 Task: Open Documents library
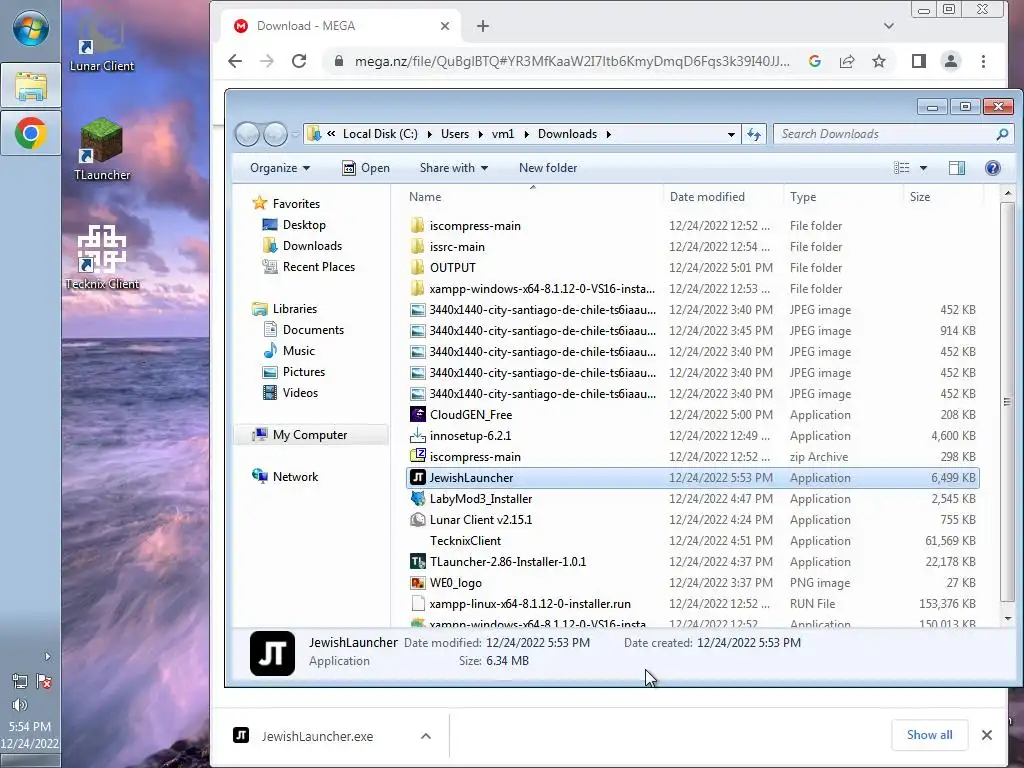tap(304, 330)
